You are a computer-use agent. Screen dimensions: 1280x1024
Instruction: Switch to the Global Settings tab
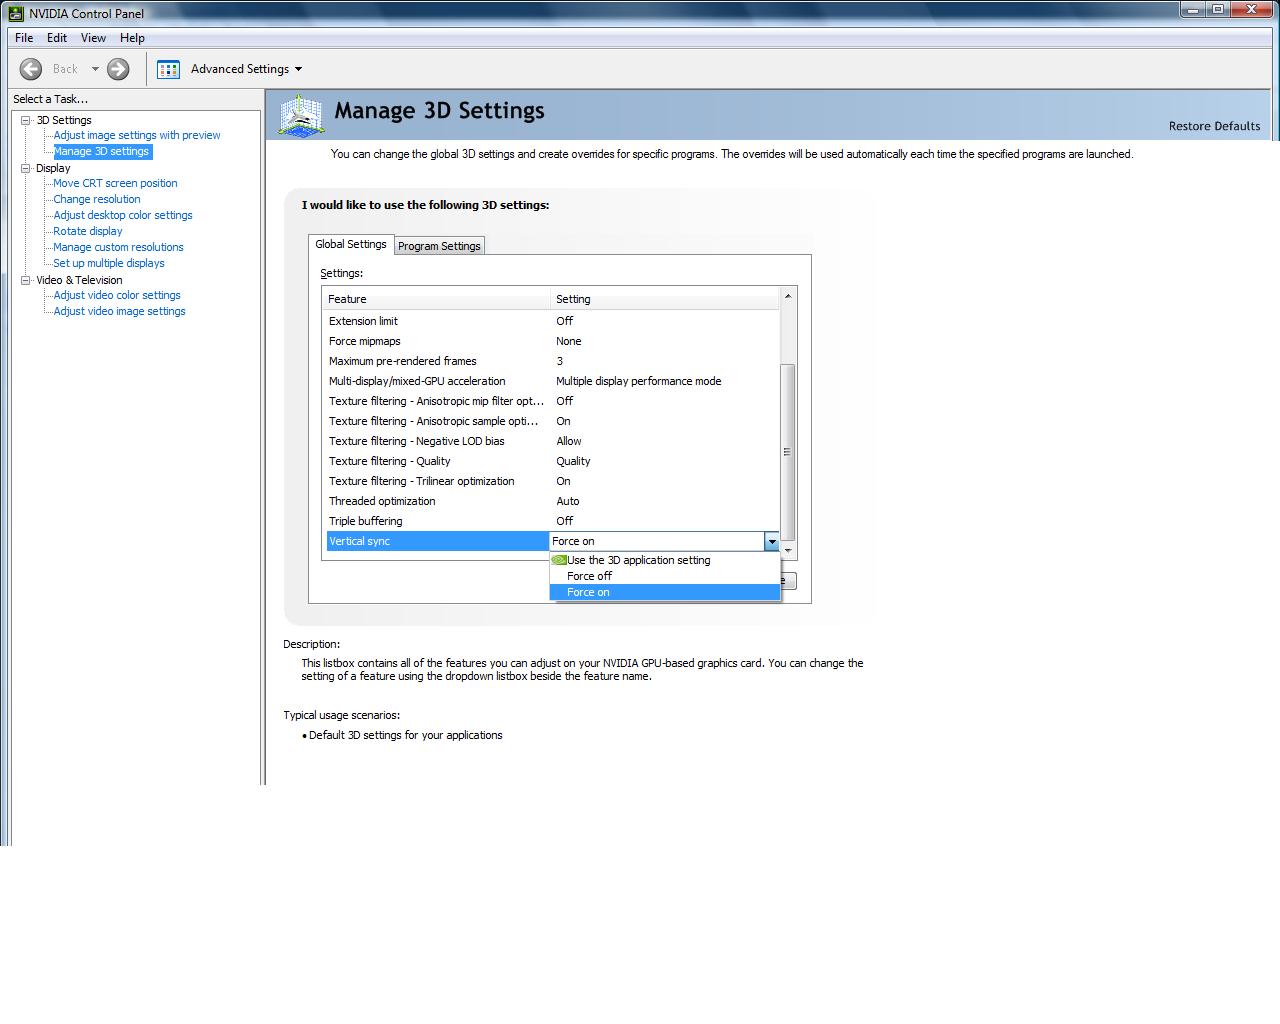(x=351, y=244)
